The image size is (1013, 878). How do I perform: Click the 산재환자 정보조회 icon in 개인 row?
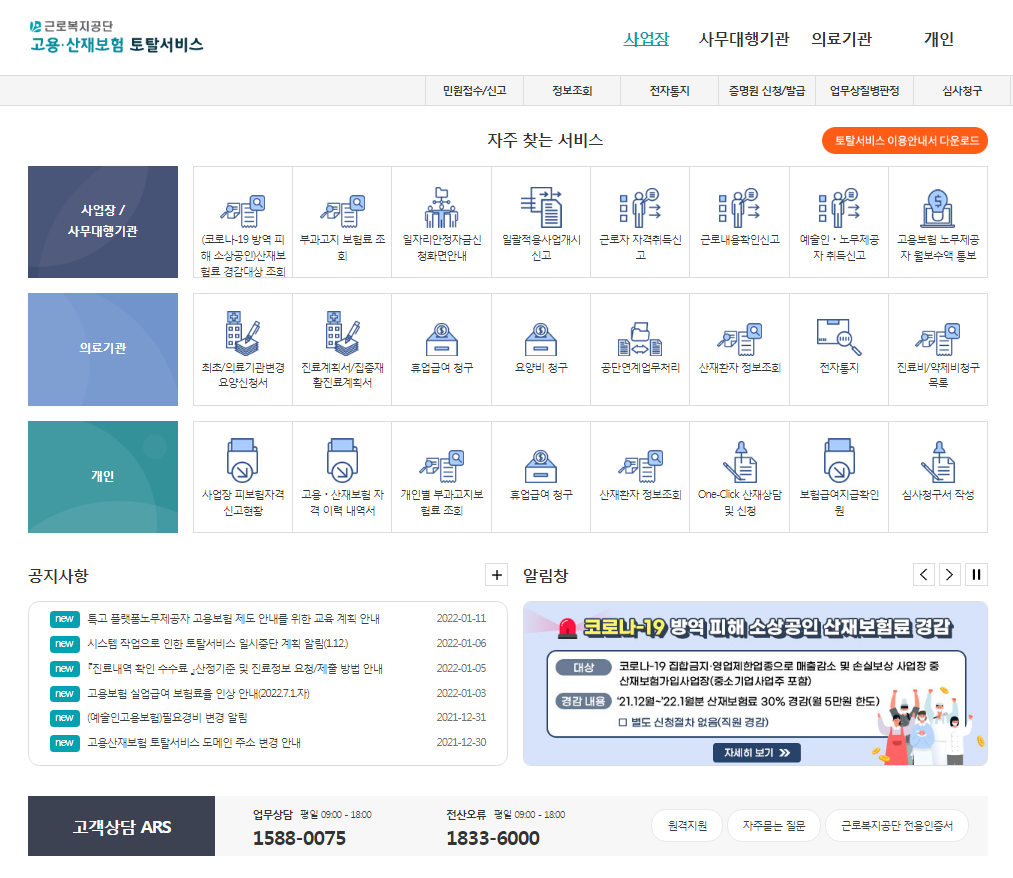tap(640, 476)
